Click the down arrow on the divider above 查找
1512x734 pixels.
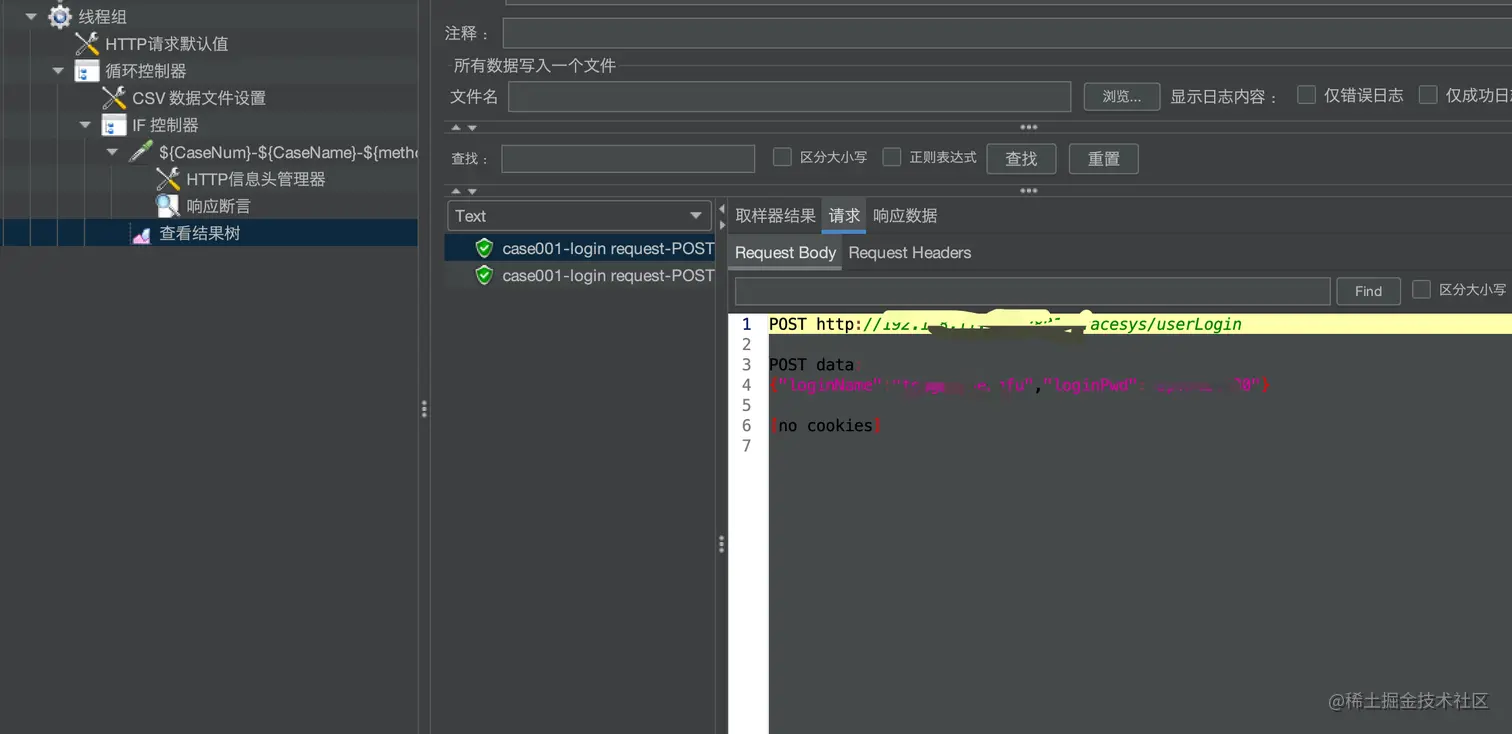tap(472, 128)
